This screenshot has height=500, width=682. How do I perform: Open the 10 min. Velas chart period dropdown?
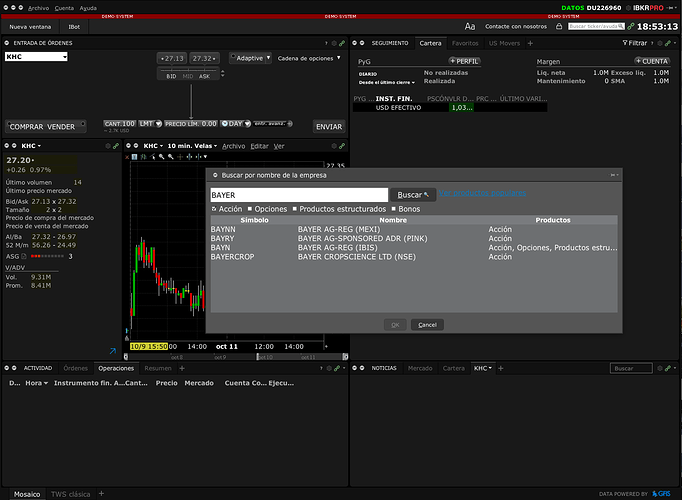tap(192, 146)
